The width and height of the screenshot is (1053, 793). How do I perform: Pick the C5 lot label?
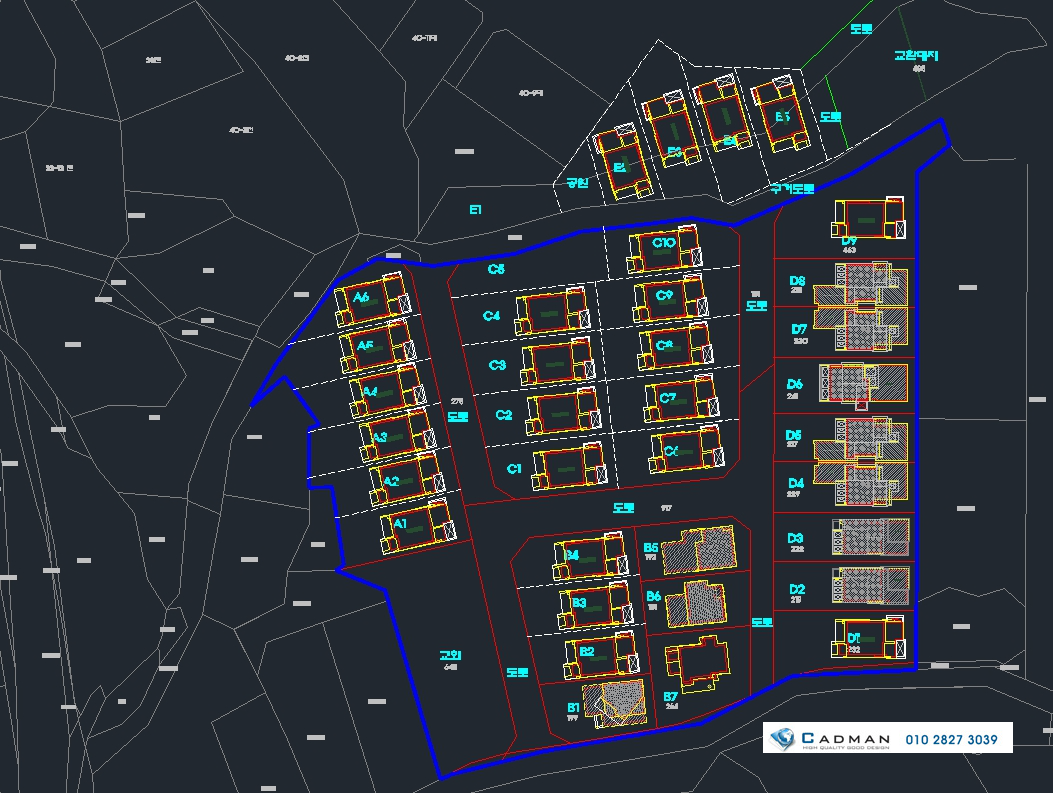(x=496, y=269)
